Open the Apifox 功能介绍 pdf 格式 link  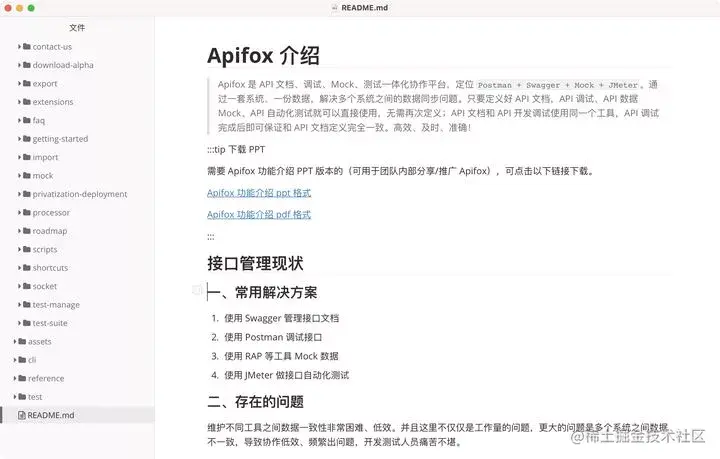pos(259,214)
